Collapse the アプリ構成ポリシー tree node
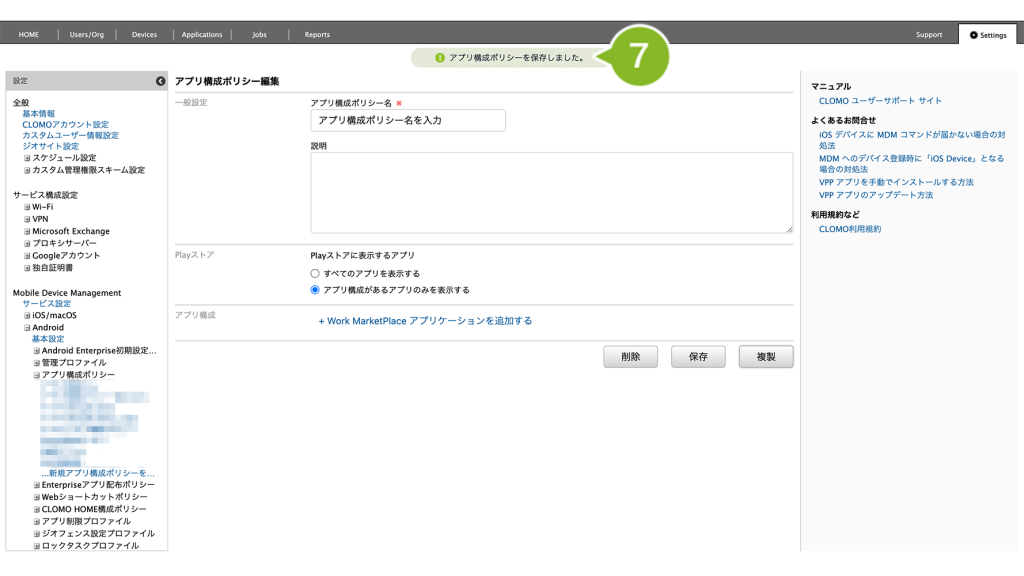Image resolution: width=1024 pixels, height=576 pixels. [36, 375]
